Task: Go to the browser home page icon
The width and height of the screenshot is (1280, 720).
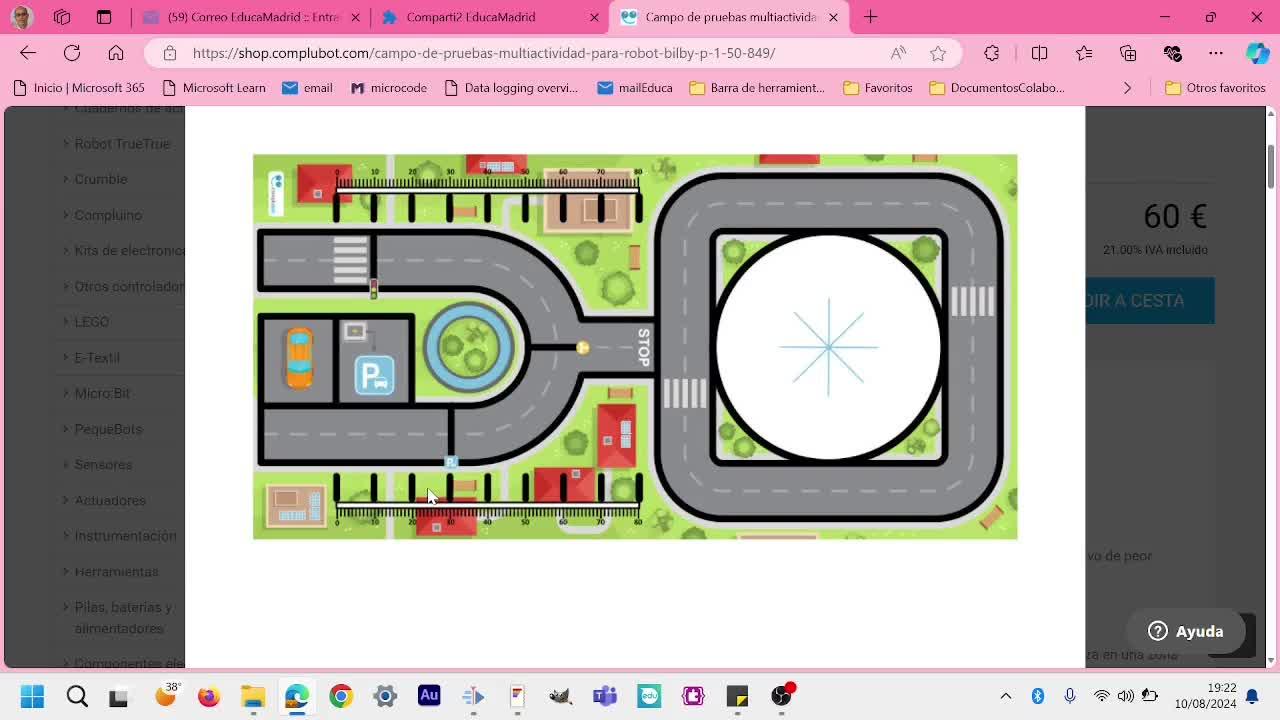Action: tap(116, 53)
